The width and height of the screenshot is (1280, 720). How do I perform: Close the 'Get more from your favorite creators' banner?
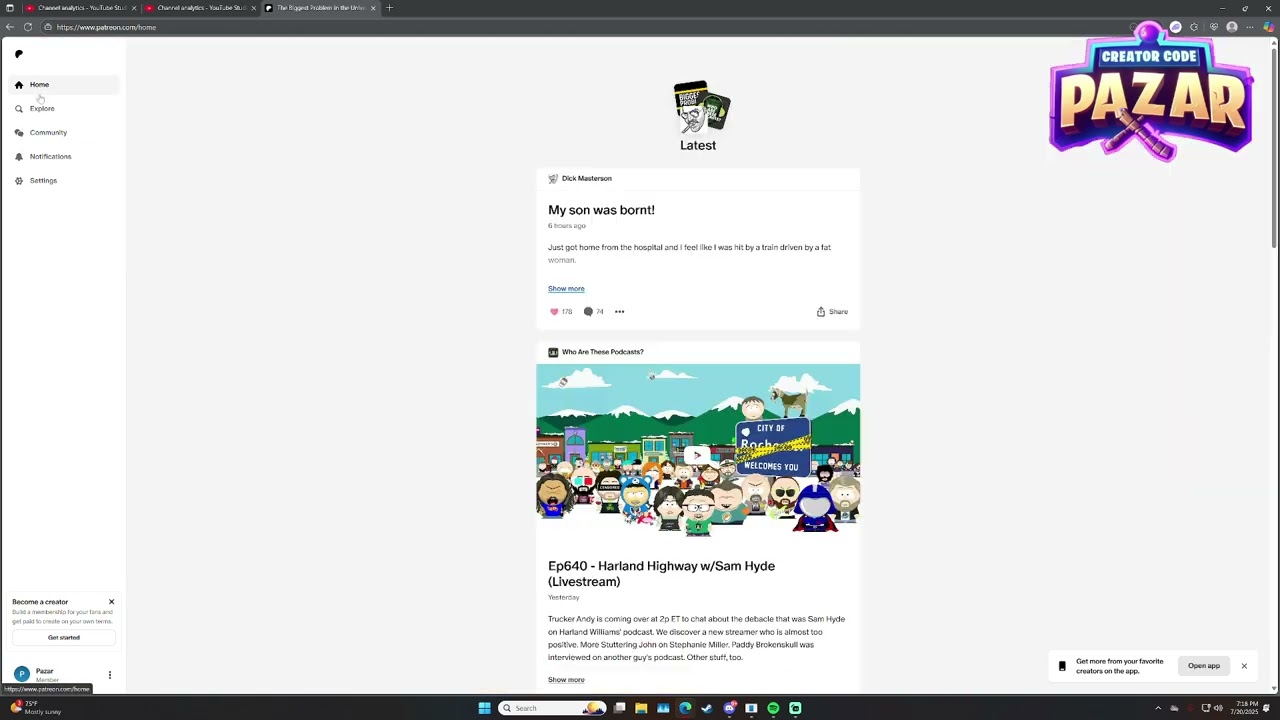(x=1244, y=666)
